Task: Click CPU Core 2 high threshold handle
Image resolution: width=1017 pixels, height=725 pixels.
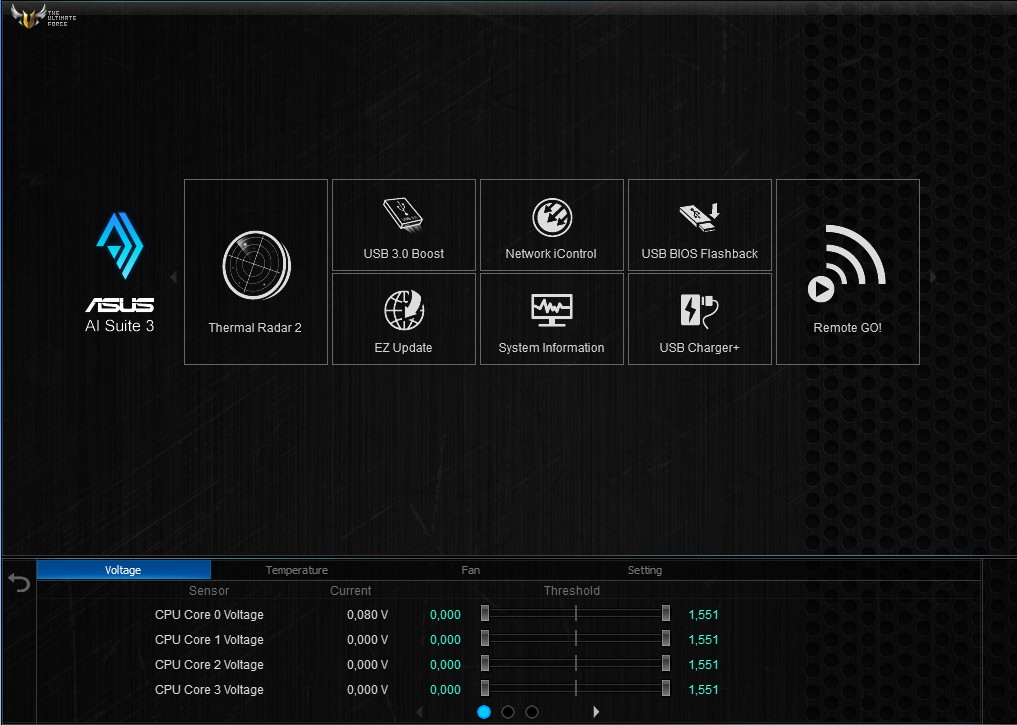Action: pyautogui.click(x=665, y=663)
